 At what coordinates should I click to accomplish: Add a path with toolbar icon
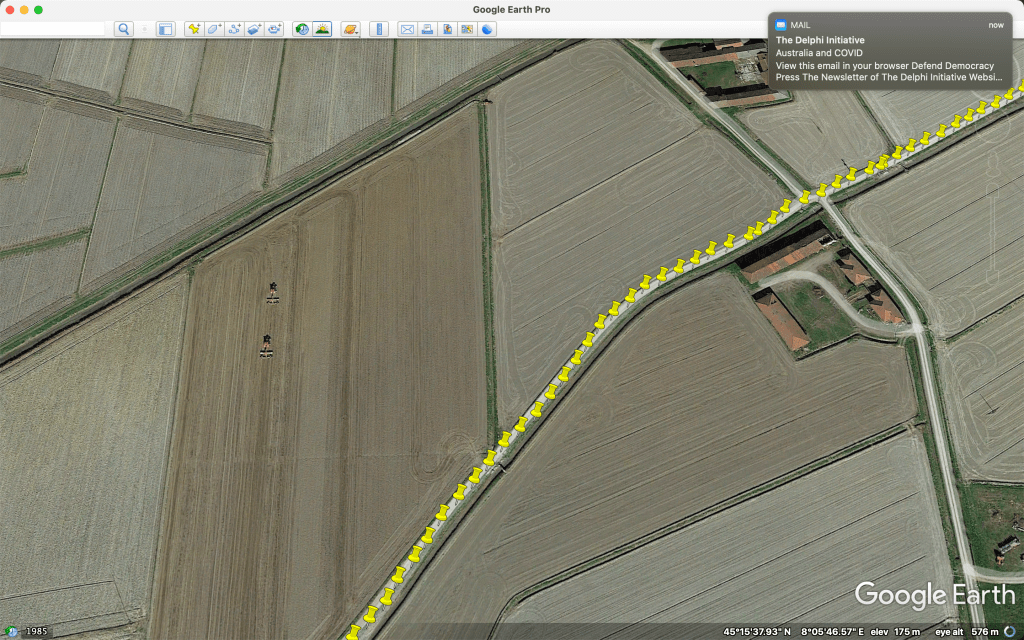234,29
